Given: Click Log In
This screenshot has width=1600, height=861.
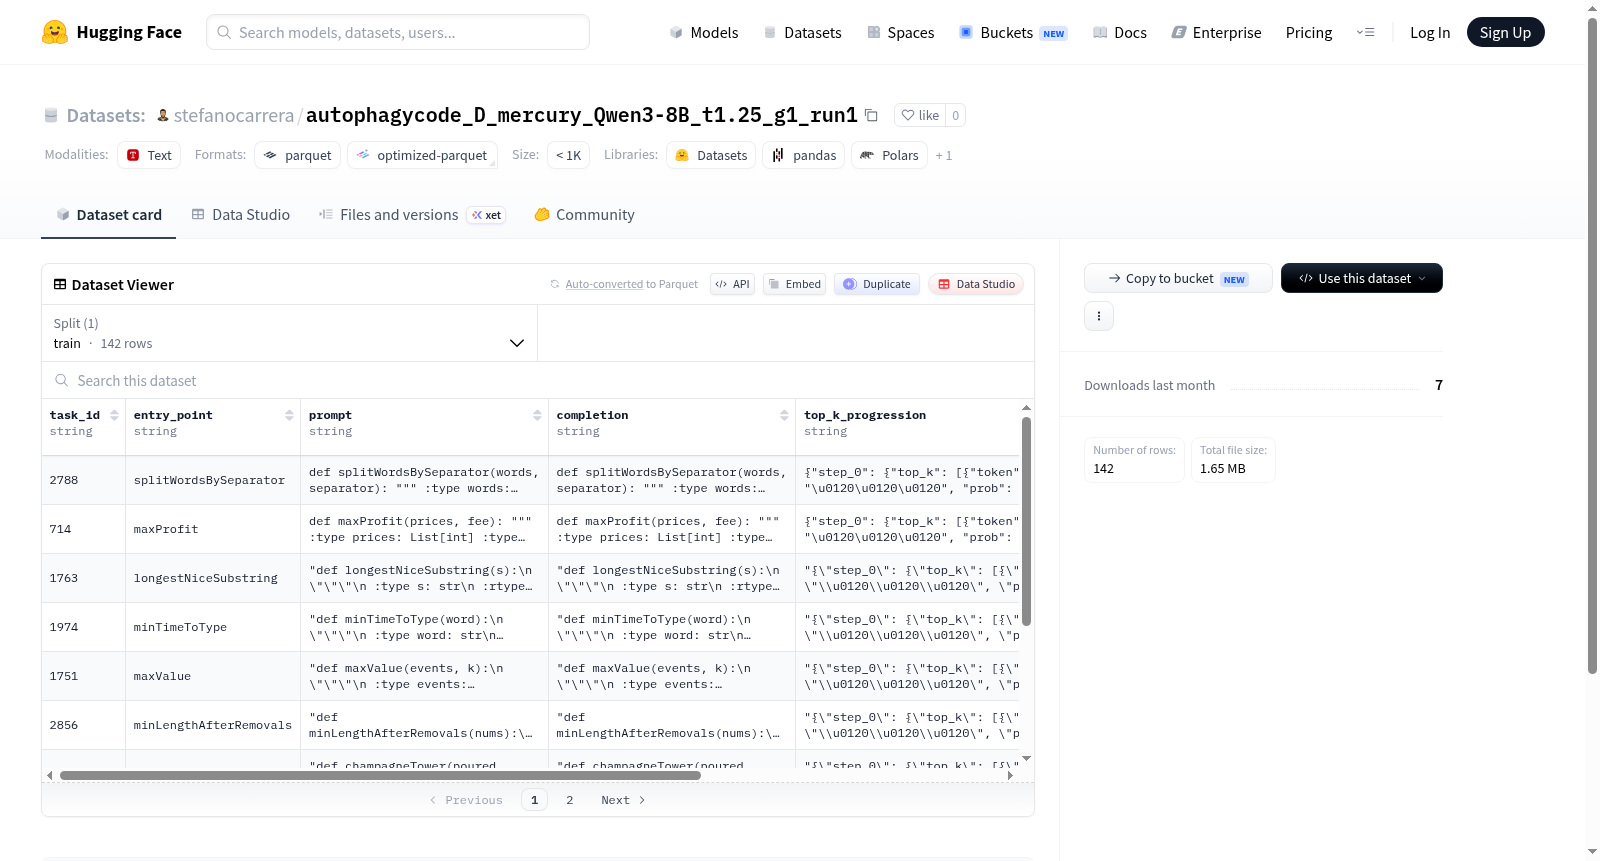Looking at the screenshot, I should click(x=1430, y=32).
